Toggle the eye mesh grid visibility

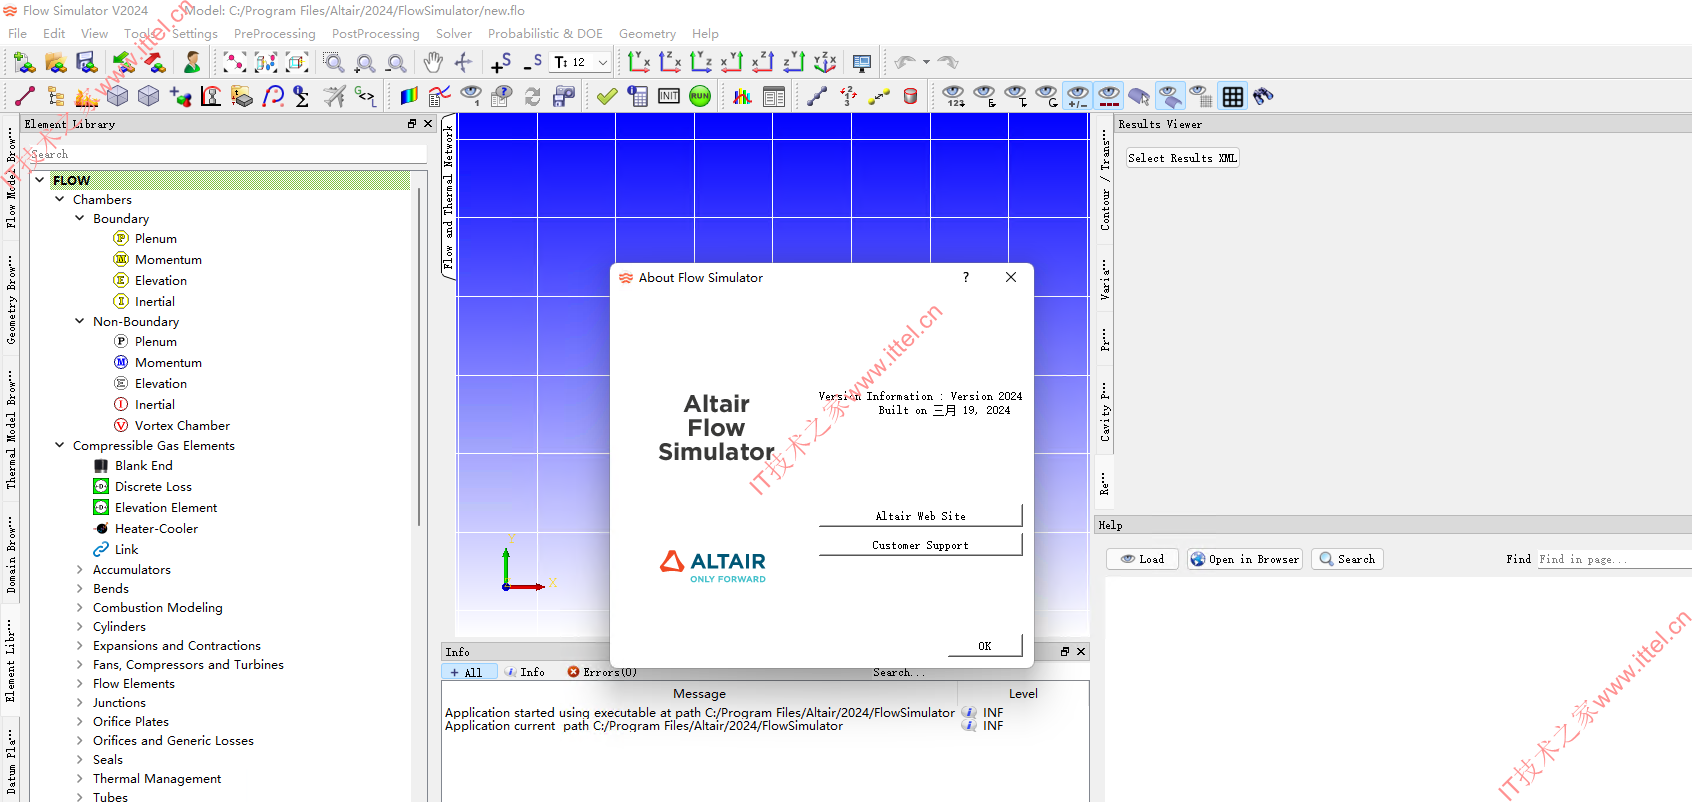[x=1201, y=96]
